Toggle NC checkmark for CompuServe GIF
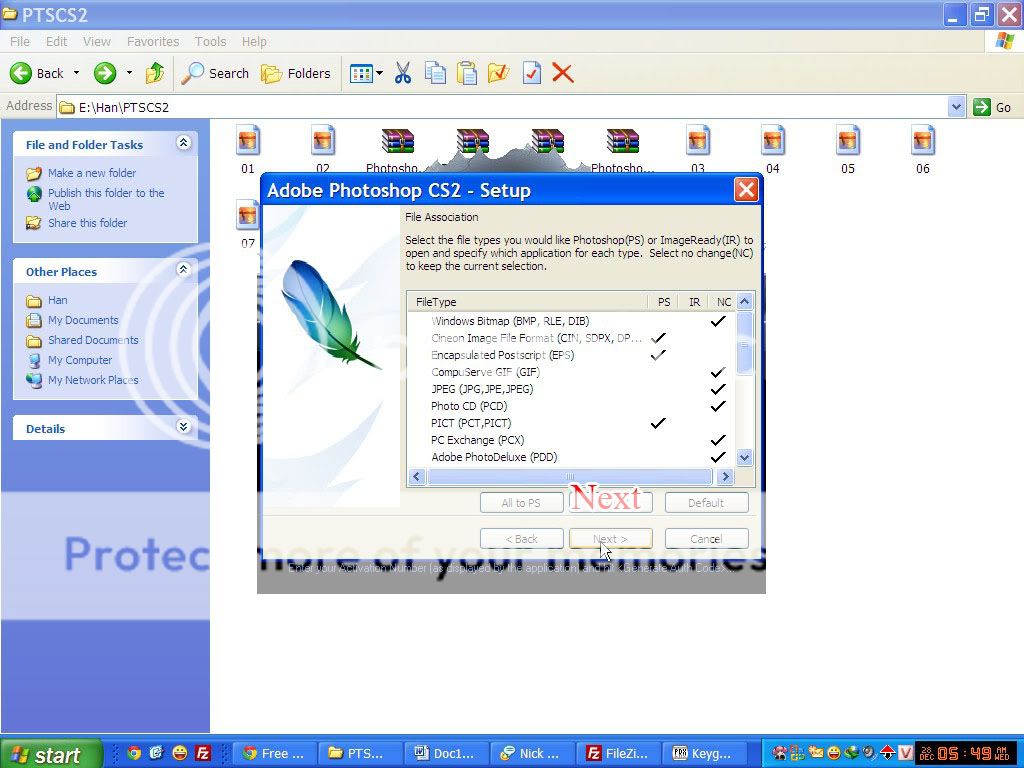The height and width of the screenshot is (768, 1024). click(x=718, y=372)
